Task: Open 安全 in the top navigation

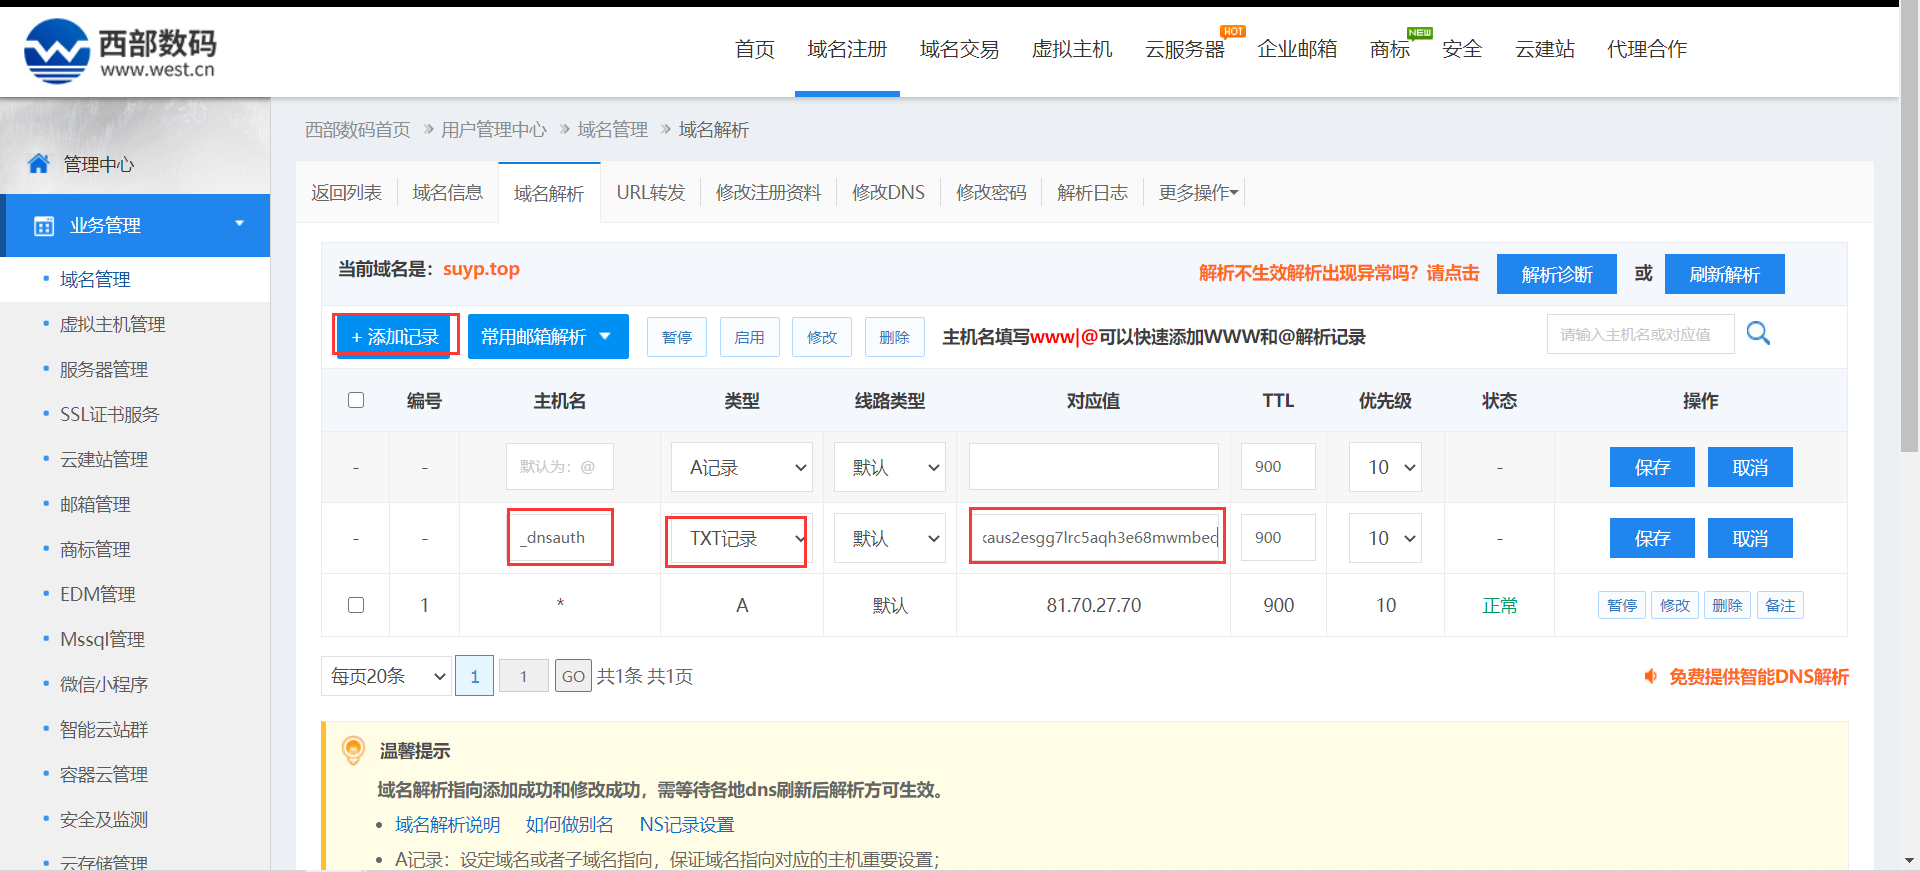Action: pos(1462,49)
